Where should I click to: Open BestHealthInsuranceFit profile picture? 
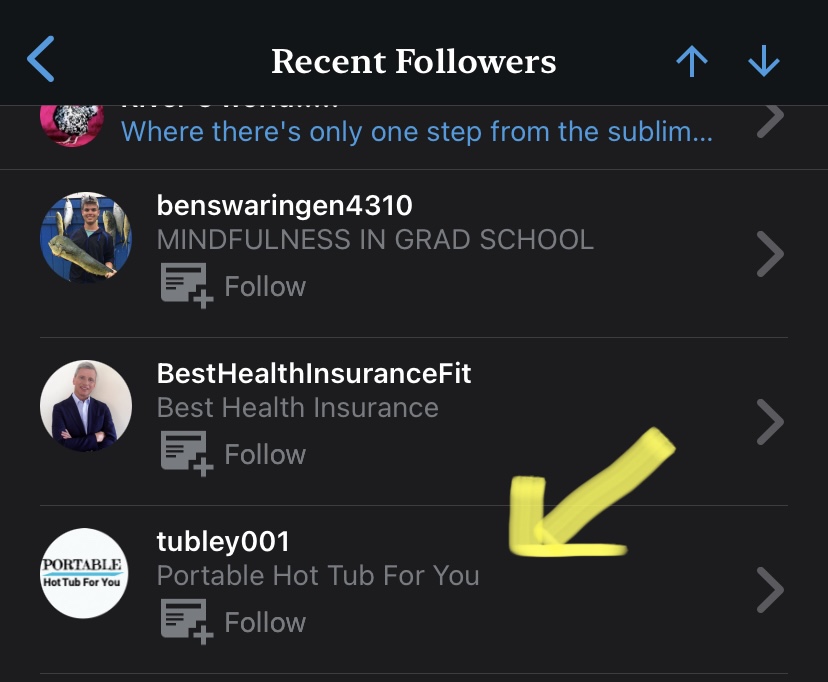pos(86,406)
